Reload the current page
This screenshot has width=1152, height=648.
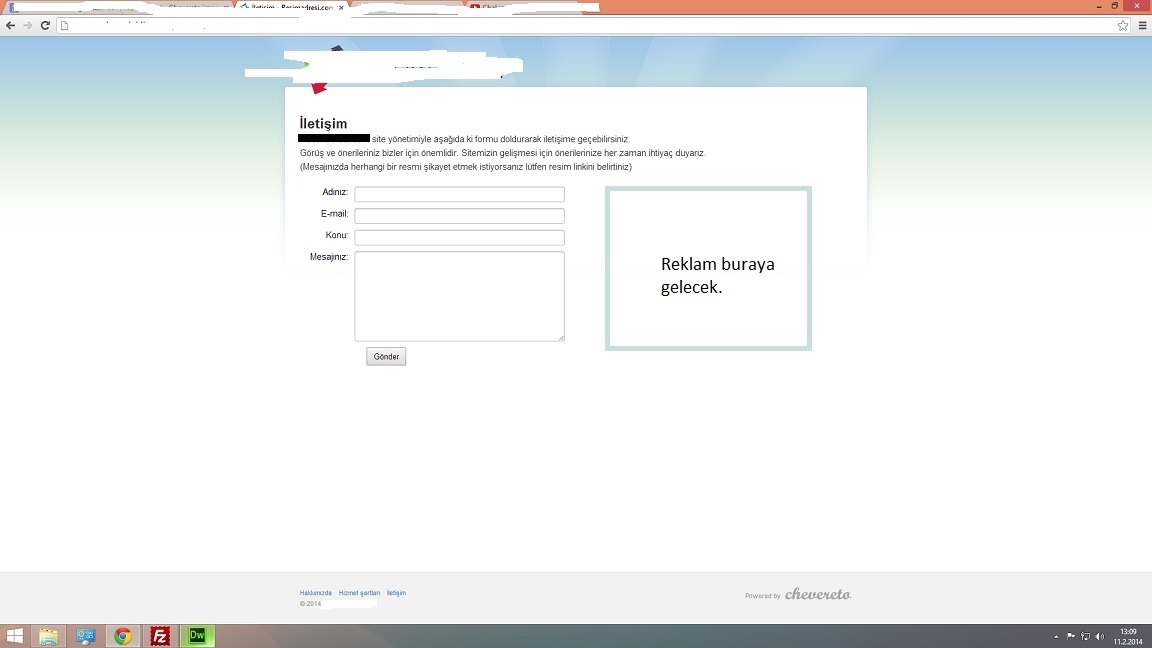pos(45,26)
